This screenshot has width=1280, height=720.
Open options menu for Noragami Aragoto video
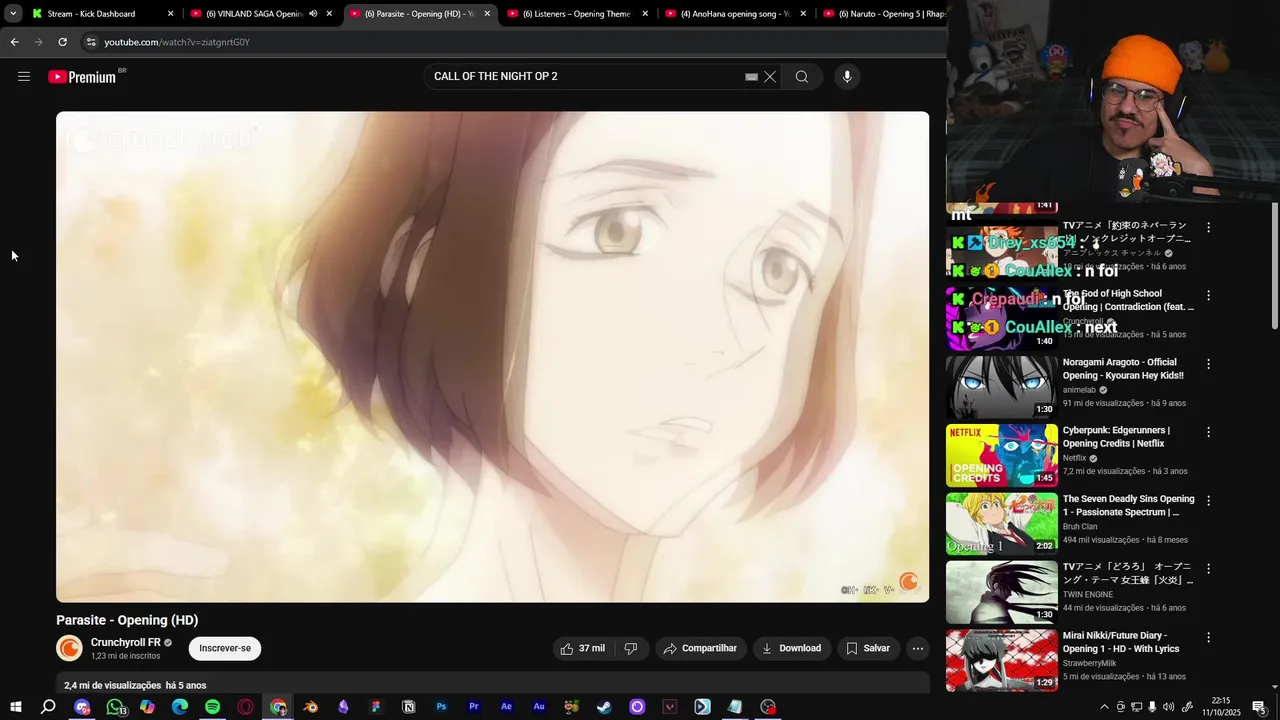click(1208, 364)
